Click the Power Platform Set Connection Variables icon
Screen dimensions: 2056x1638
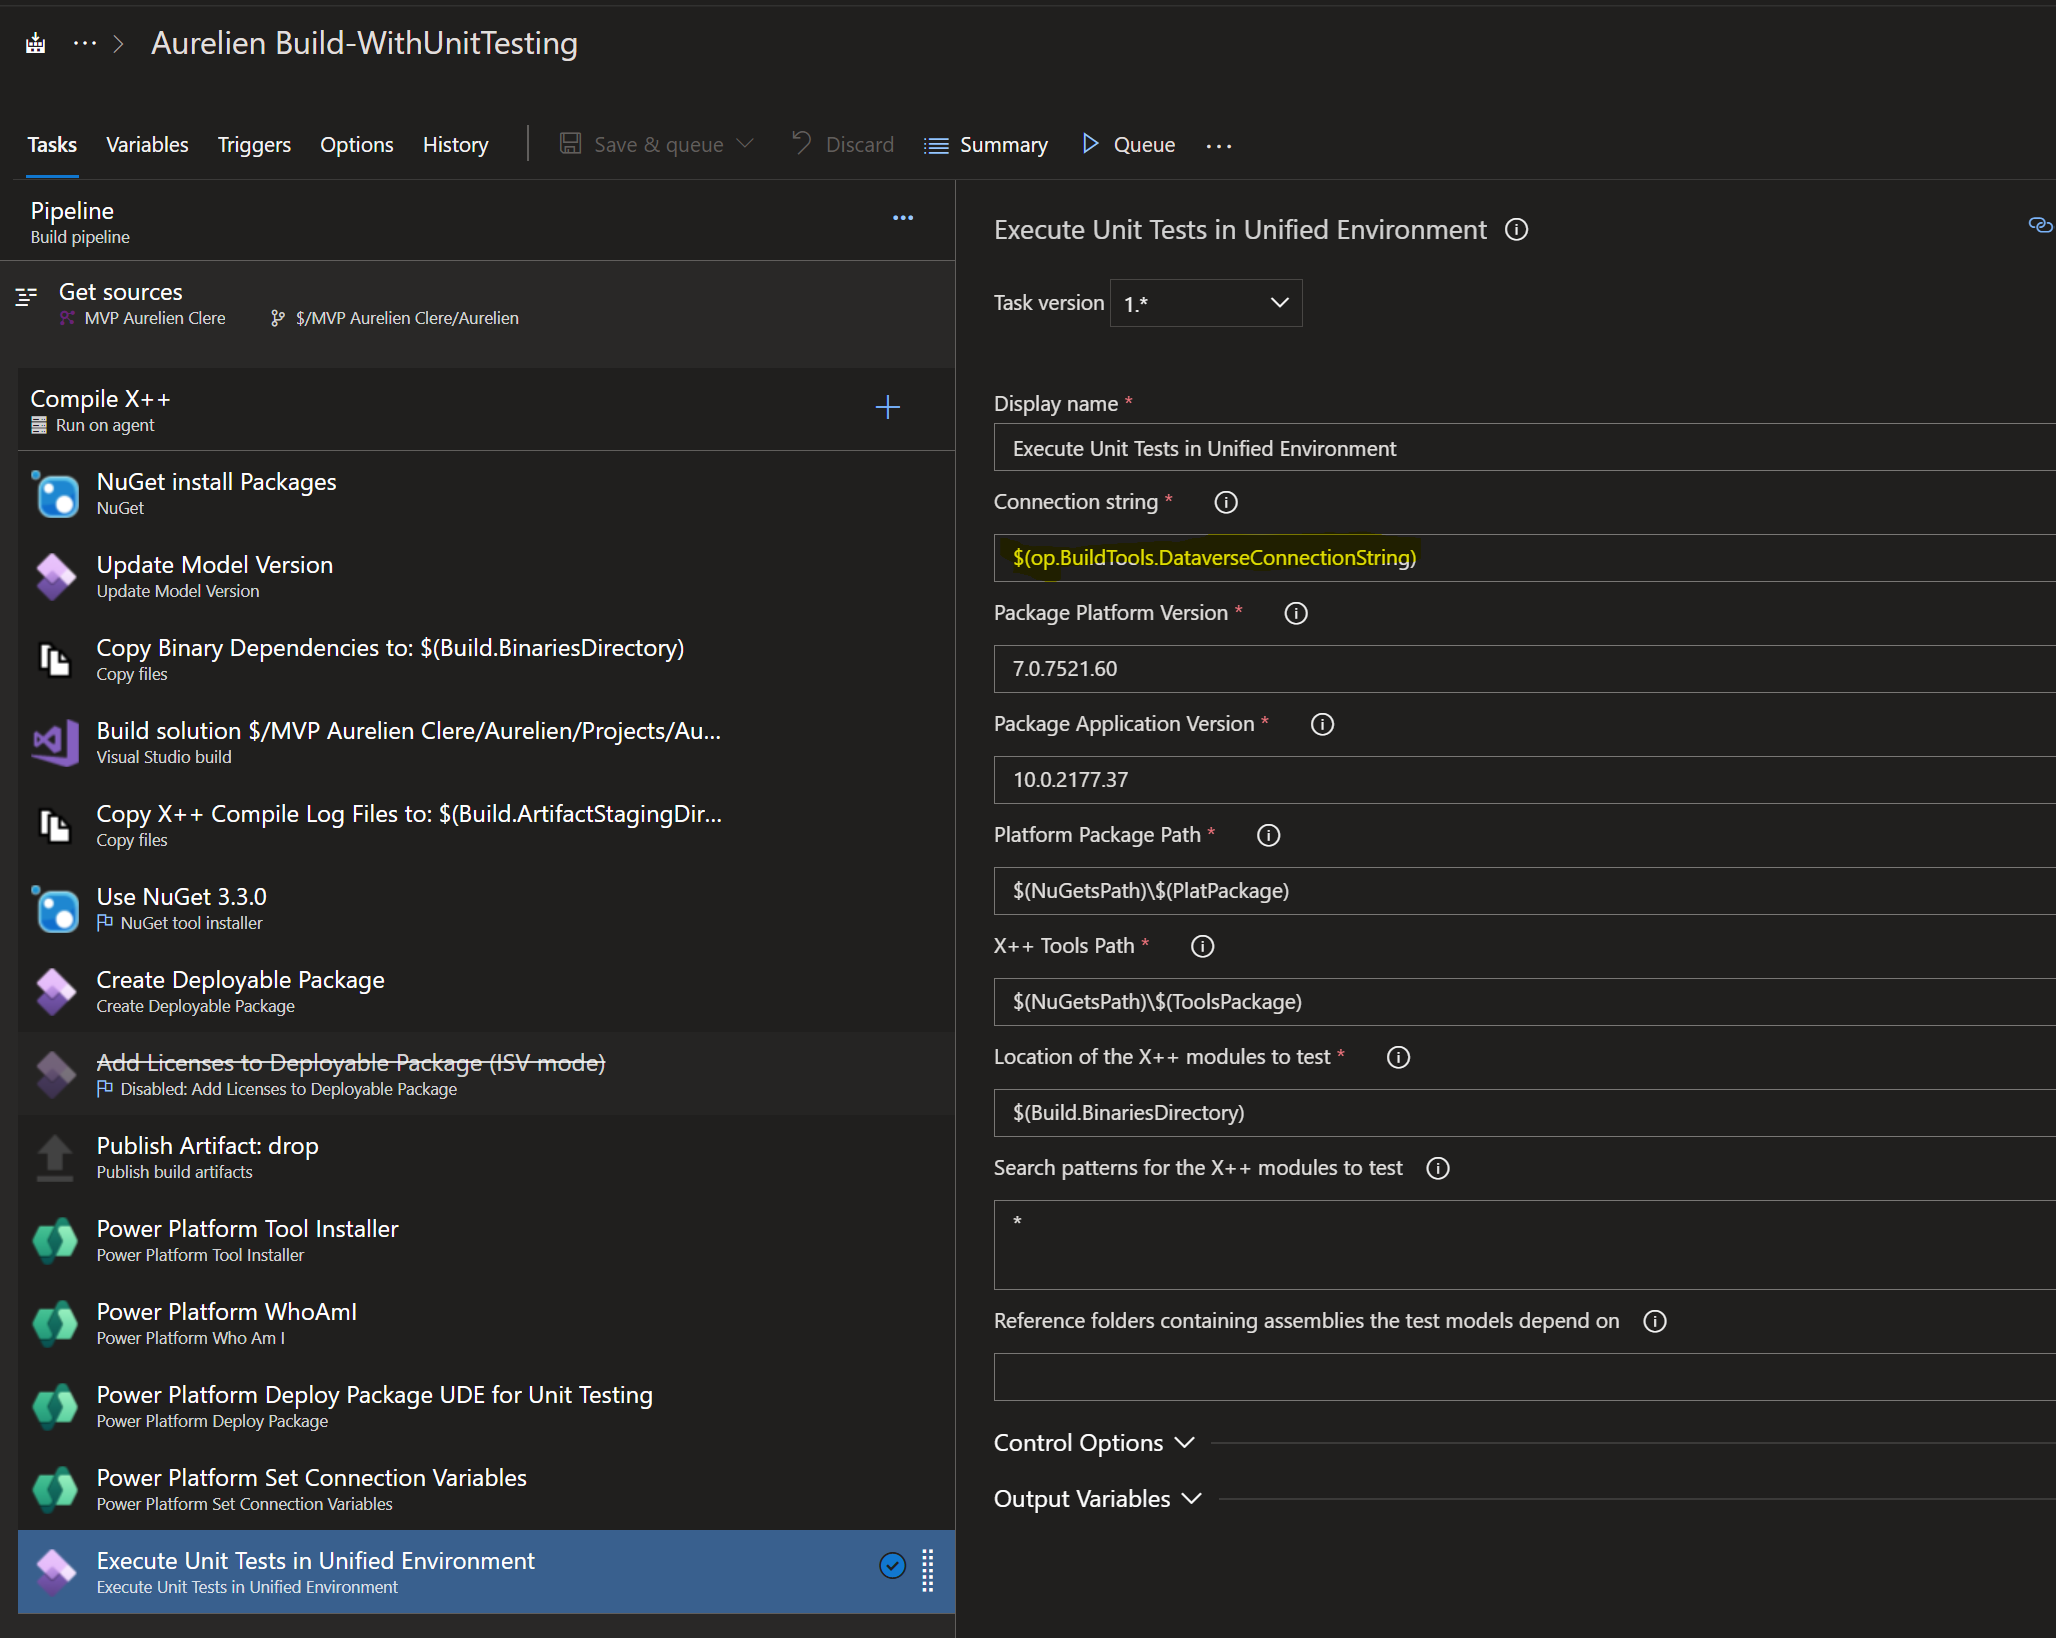click(x=56, y=1490)
